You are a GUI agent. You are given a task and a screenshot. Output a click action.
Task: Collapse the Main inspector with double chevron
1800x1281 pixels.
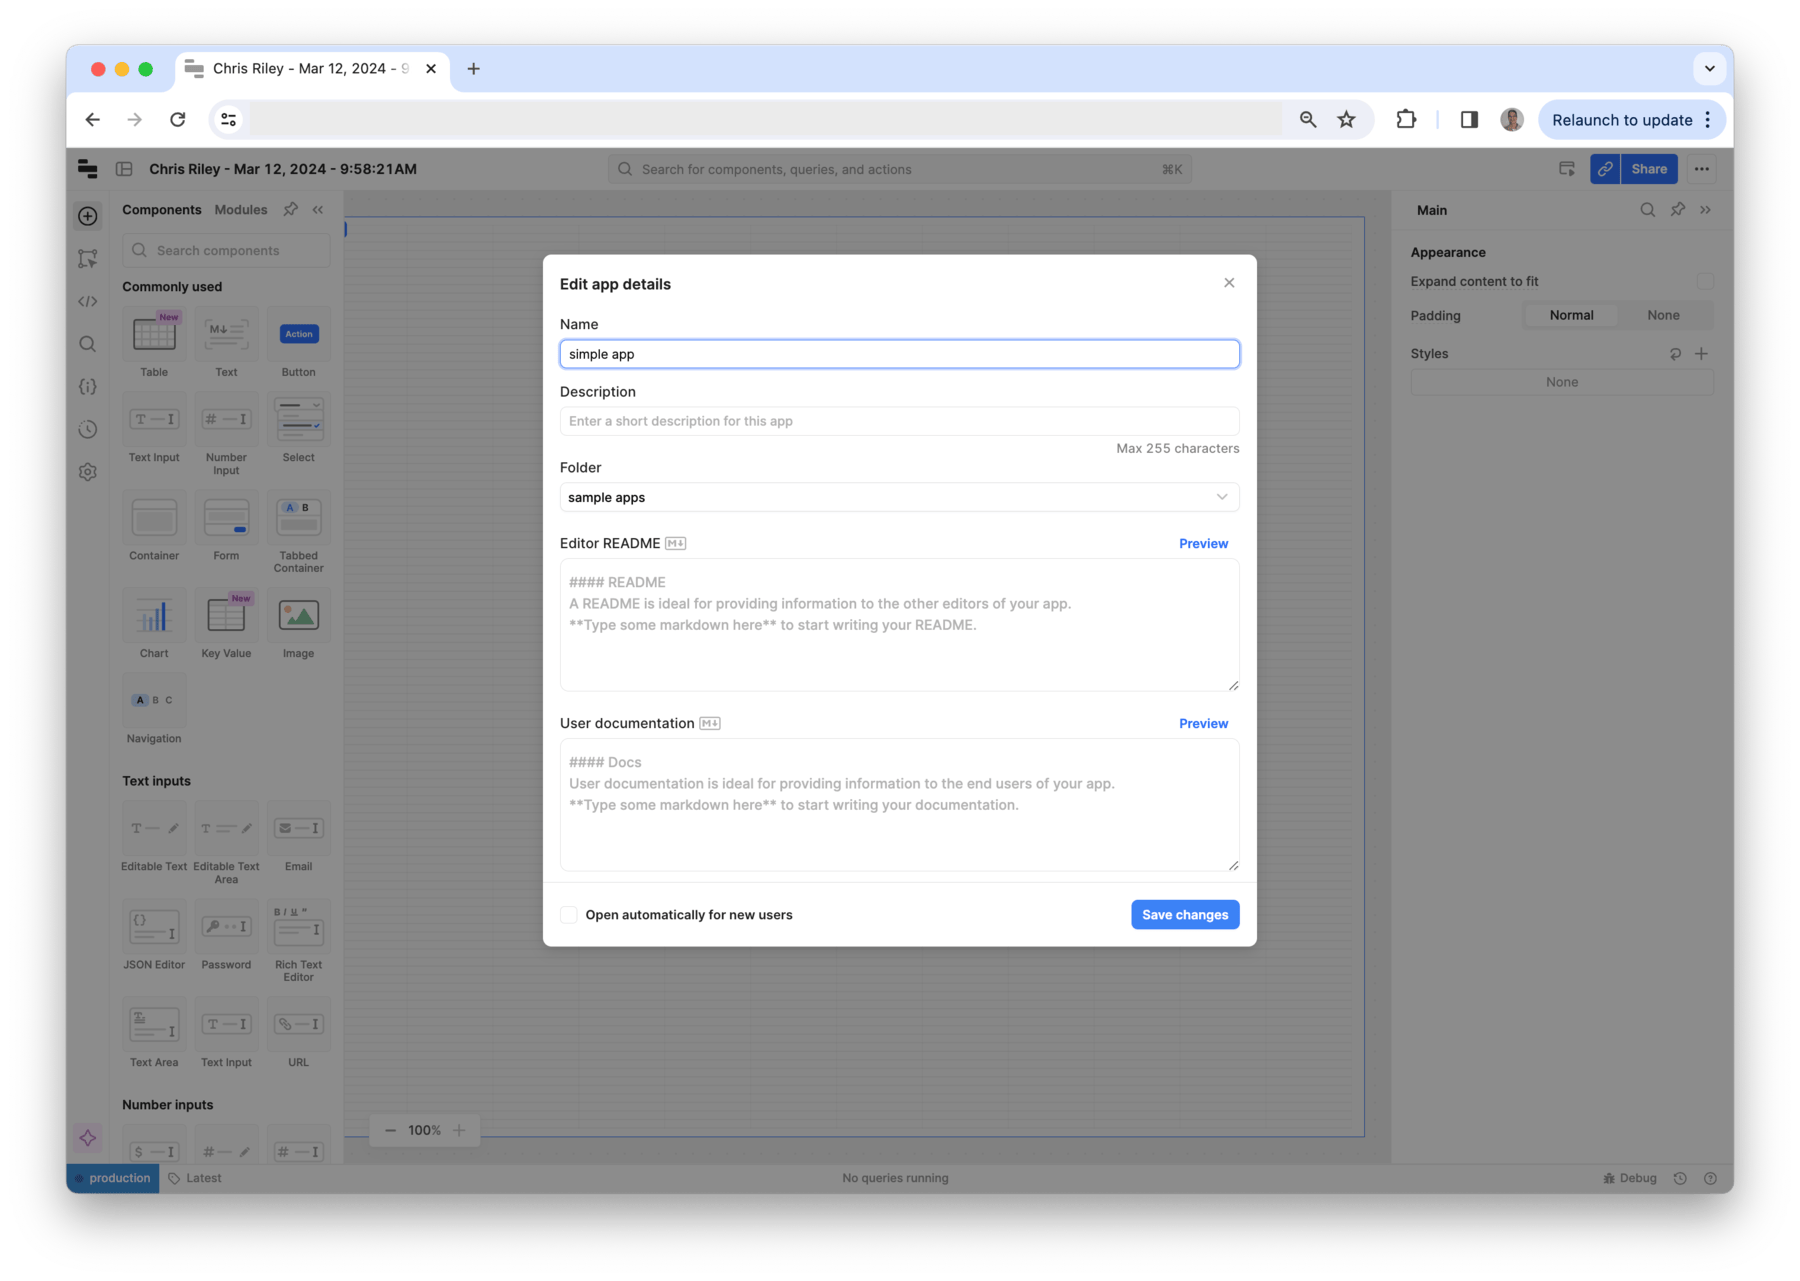1706,210
